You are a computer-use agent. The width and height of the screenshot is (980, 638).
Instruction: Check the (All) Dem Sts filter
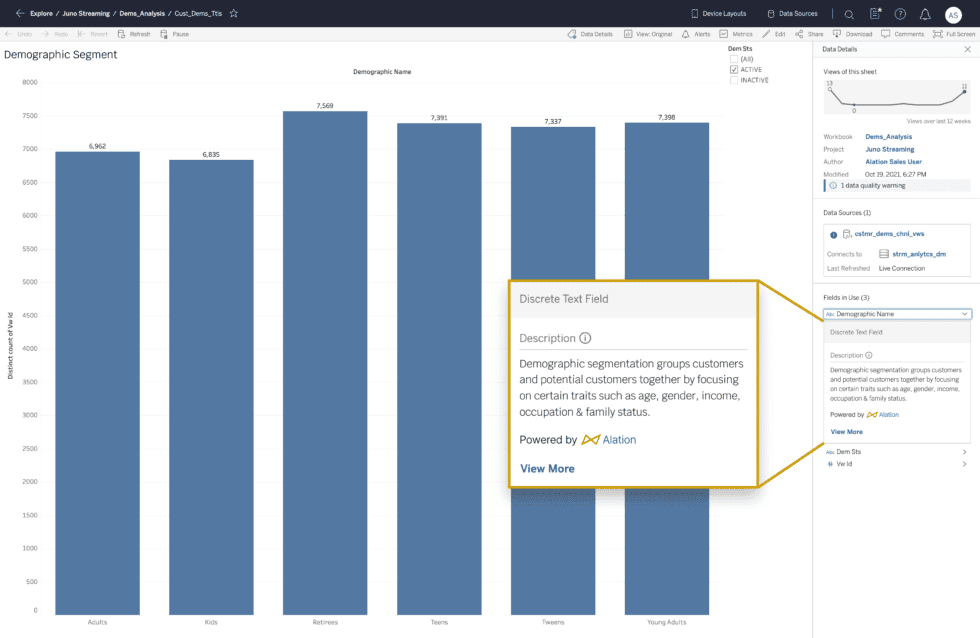coord(734,59)
